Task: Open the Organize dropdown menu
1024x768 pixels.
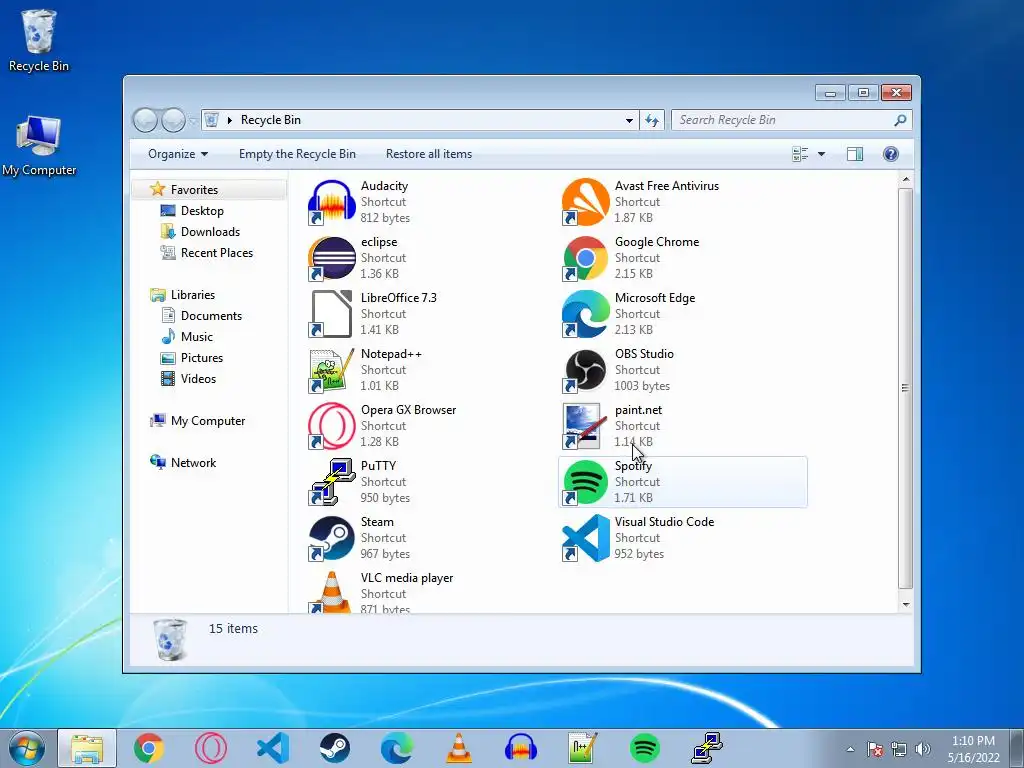Action: tap(178, 154)
